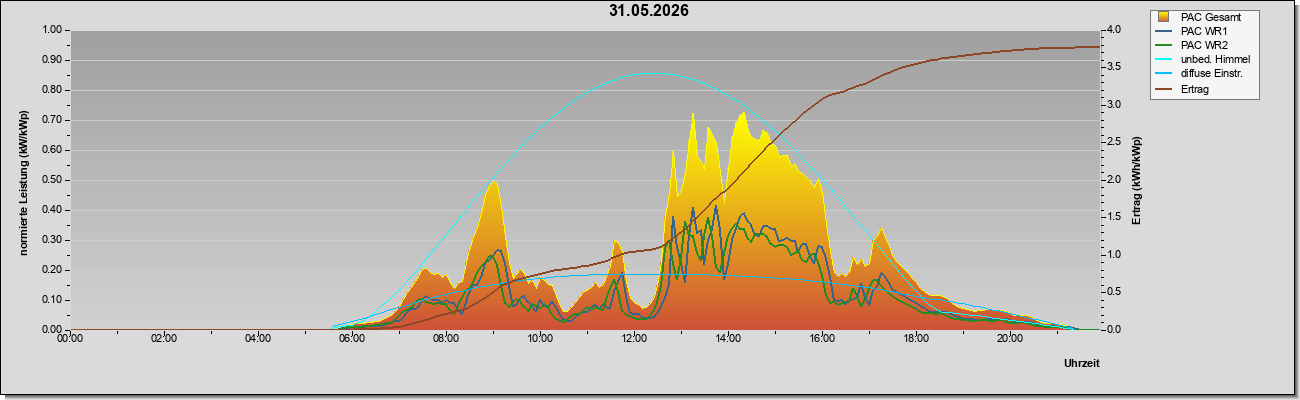
Task: Click the 00:00 time axis tick
Action: click(70, 339)
